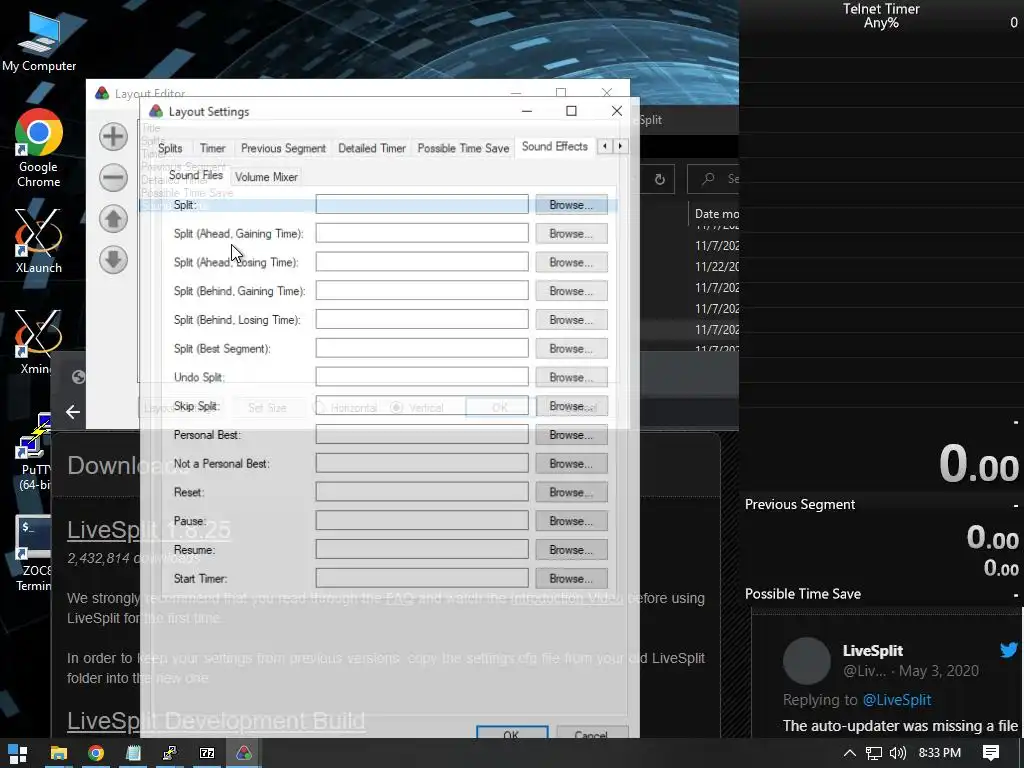Select the Sound Effects tab

[x=554, y=147]
